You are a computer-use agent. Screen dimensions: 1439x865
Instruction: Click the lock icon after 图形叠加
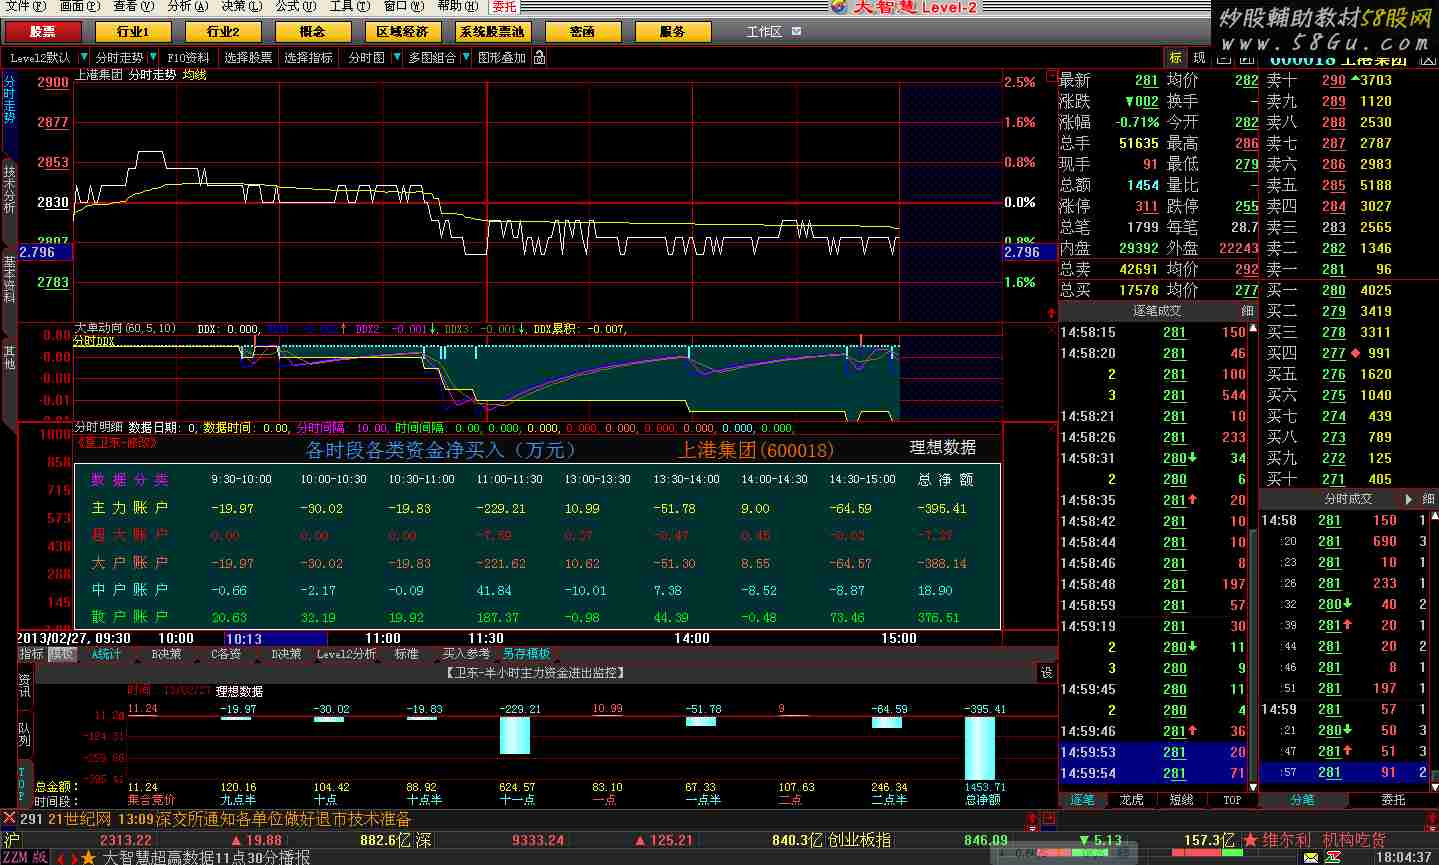click(x=540, y=58)
